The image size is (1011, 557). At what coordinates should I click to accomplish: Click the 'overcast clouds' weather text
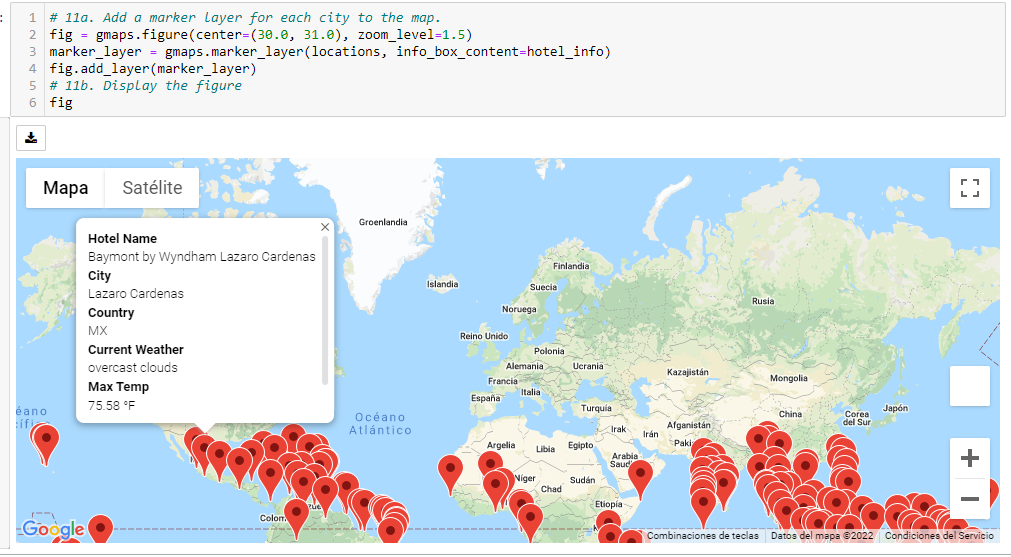click(x=133, y=367)
